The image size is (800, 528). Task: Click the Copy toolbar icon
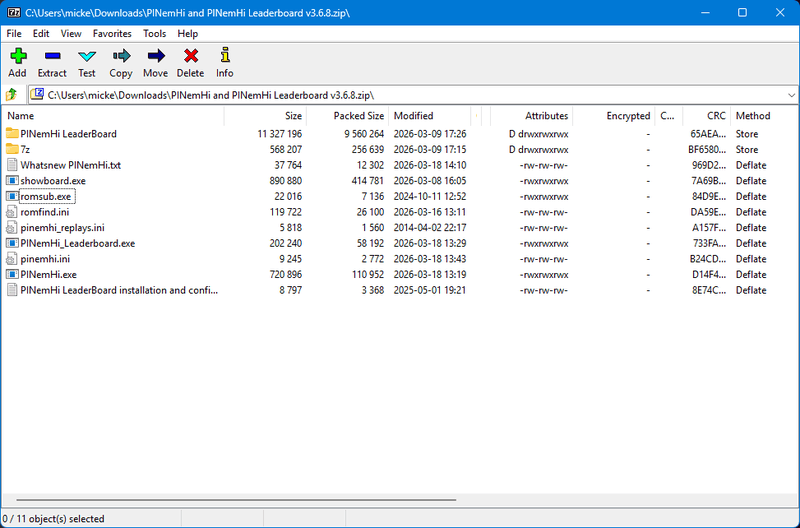[121, 55]
